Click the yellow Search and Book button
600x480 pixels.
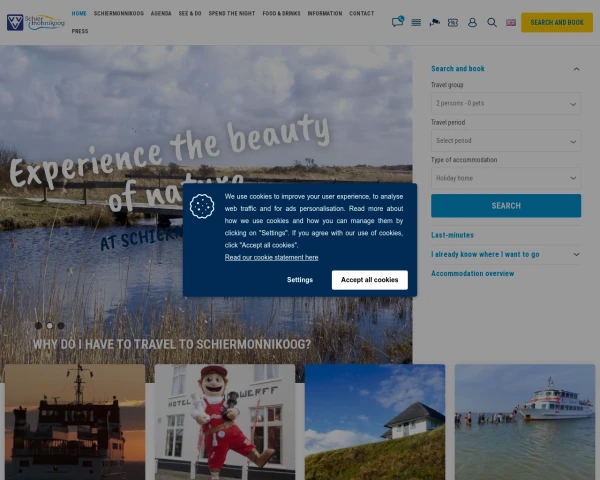point(557,23)
